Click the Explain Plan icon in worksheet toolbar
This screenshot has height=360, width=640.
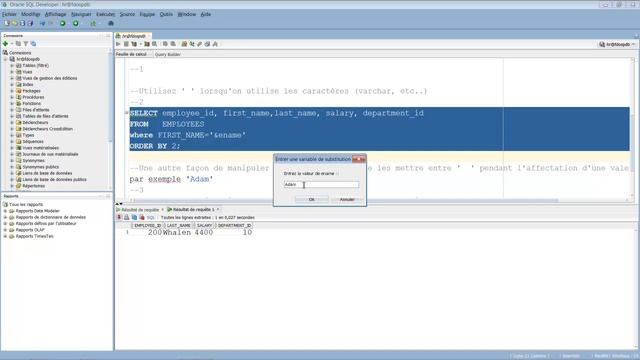(x=134, y=44)
